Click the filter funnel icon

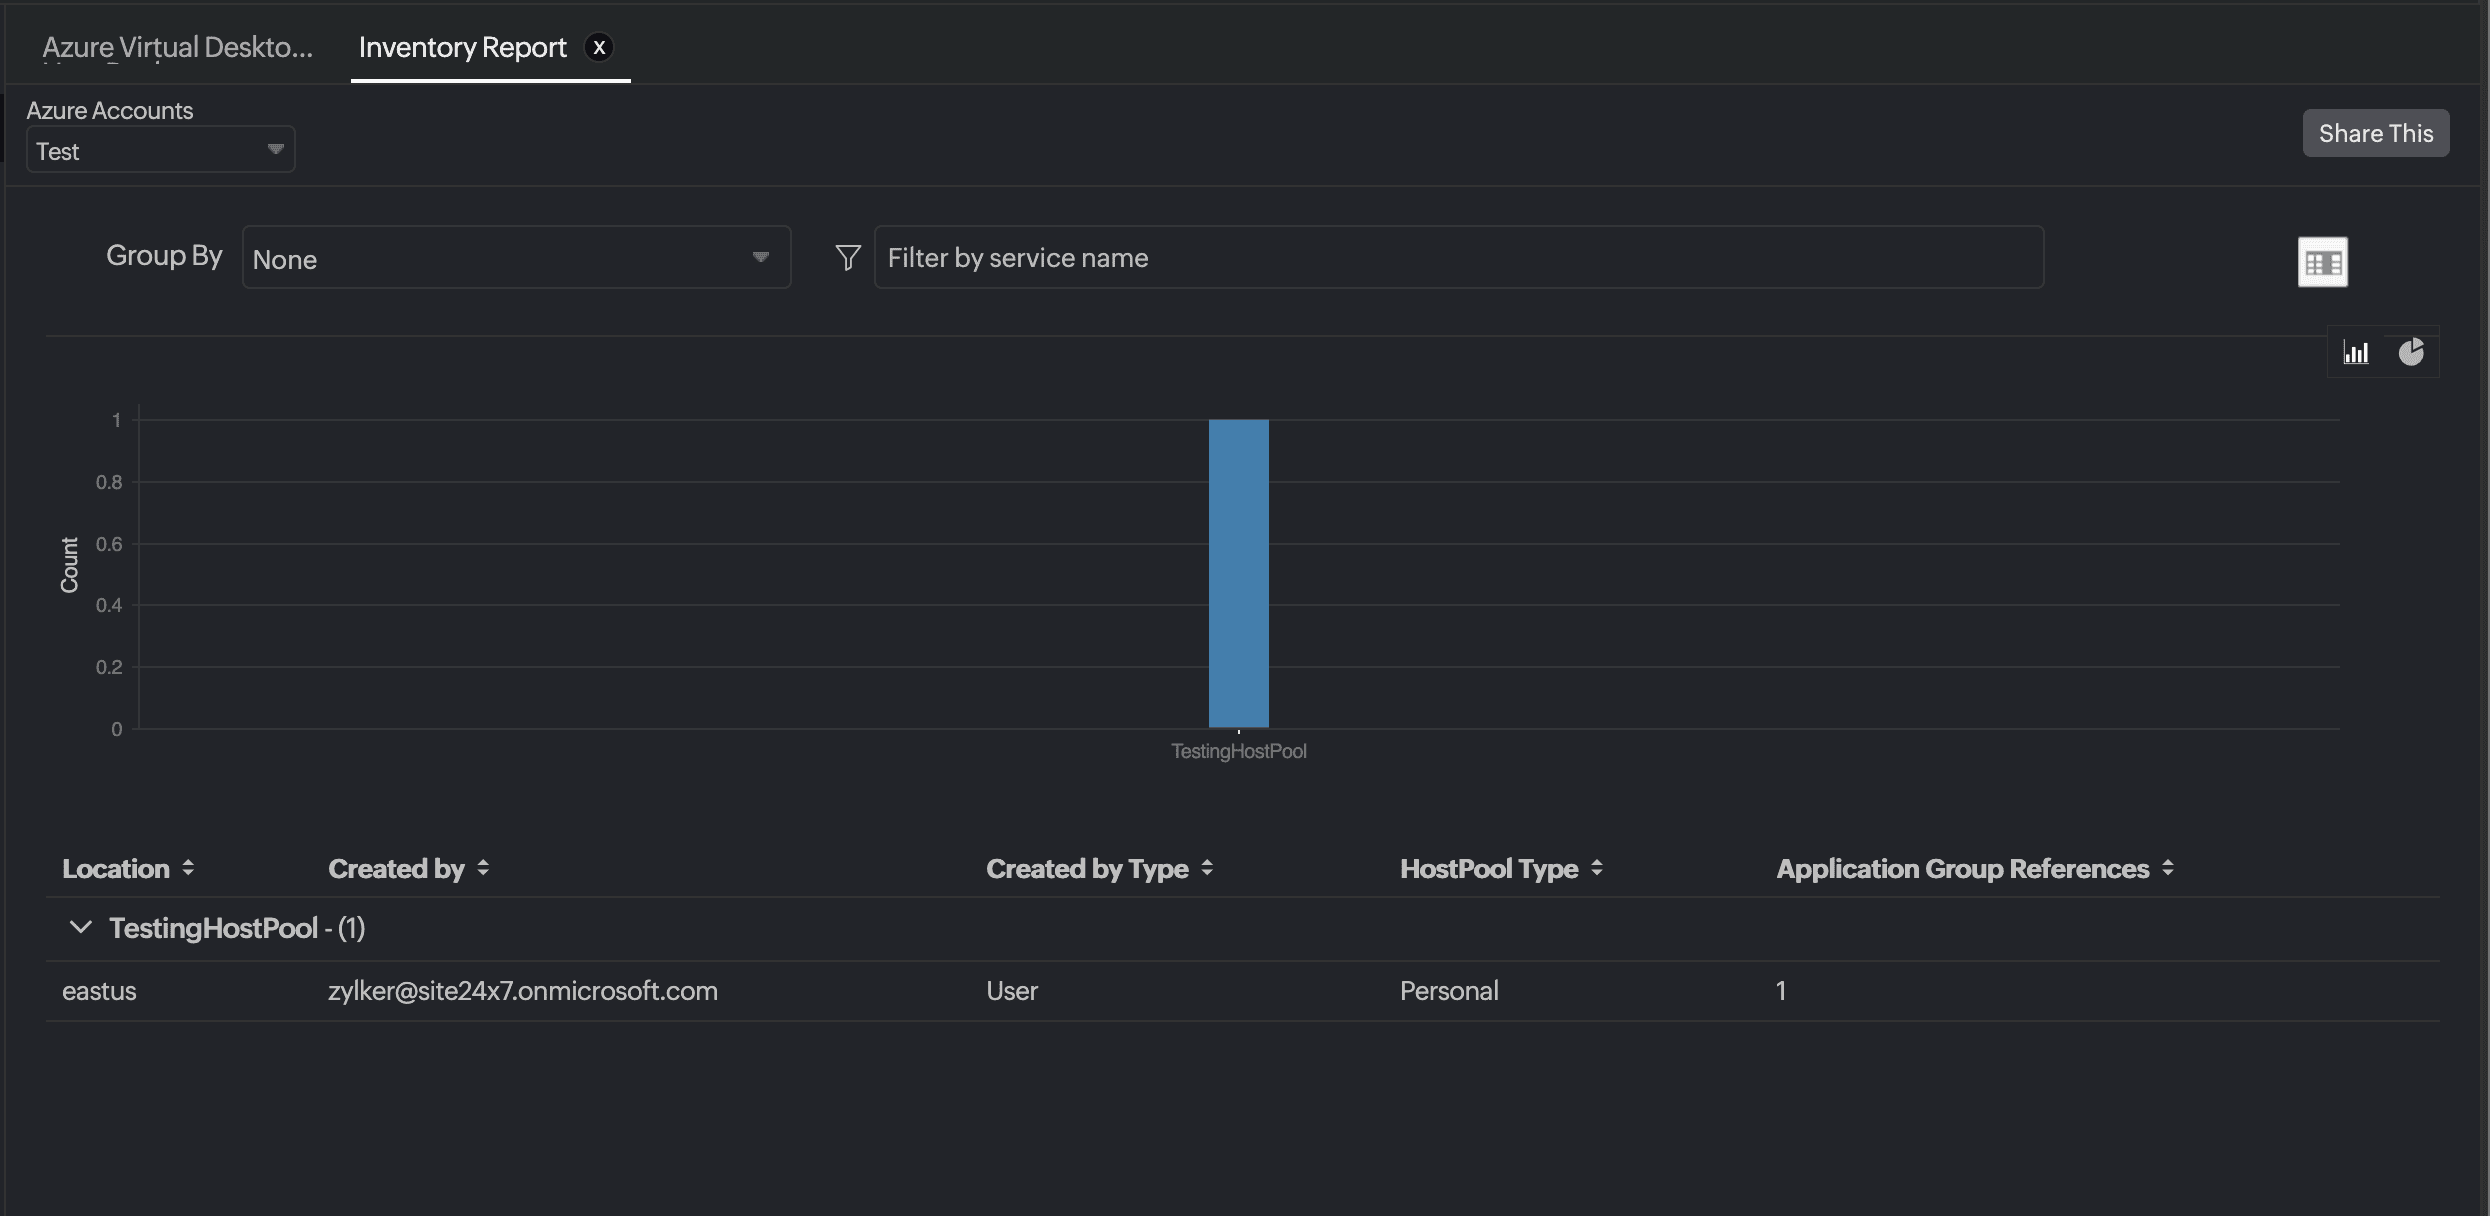[x=846, y=257]
